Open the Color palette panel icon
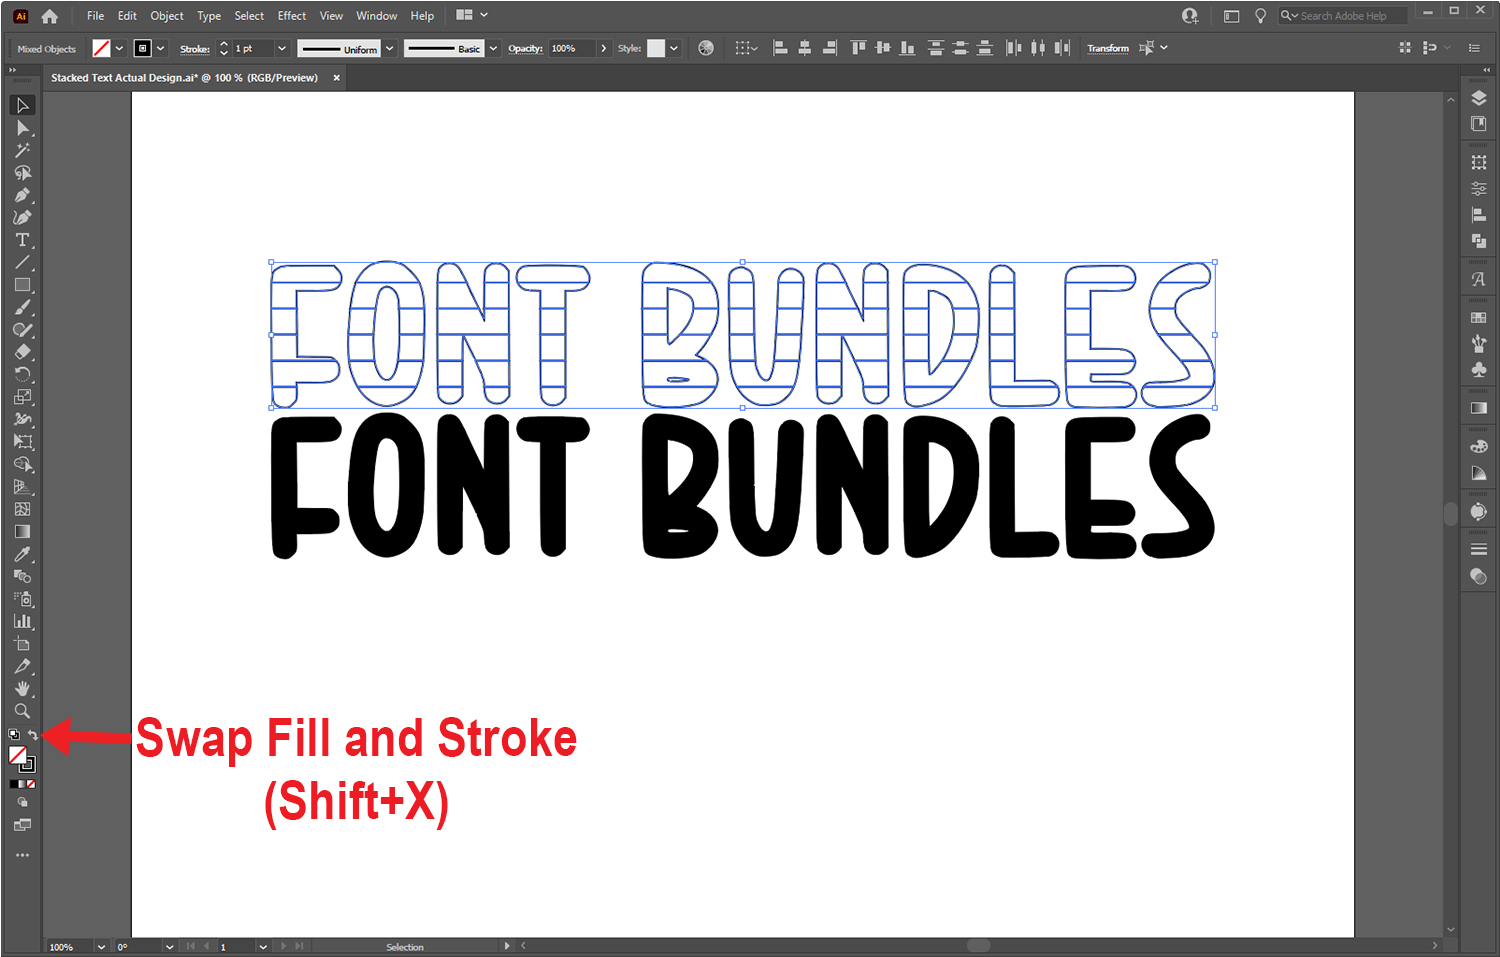 coord(1479,446)
